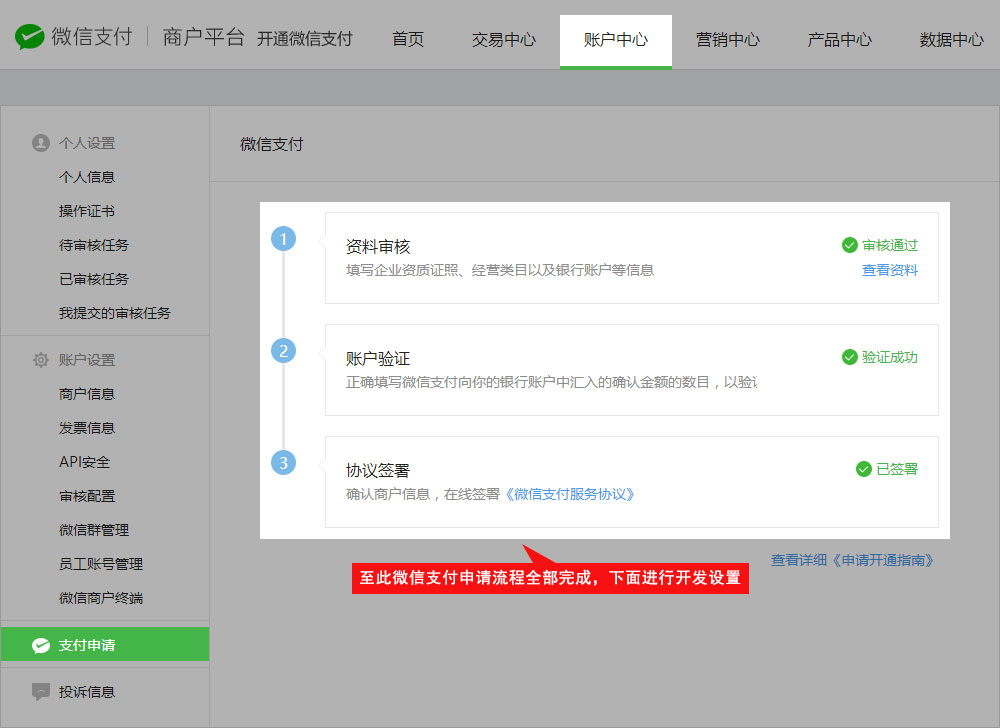Select 员工账号管理 in the sidebar
This screenshot has width=1000, height=728.
click(x=101, y=564)
